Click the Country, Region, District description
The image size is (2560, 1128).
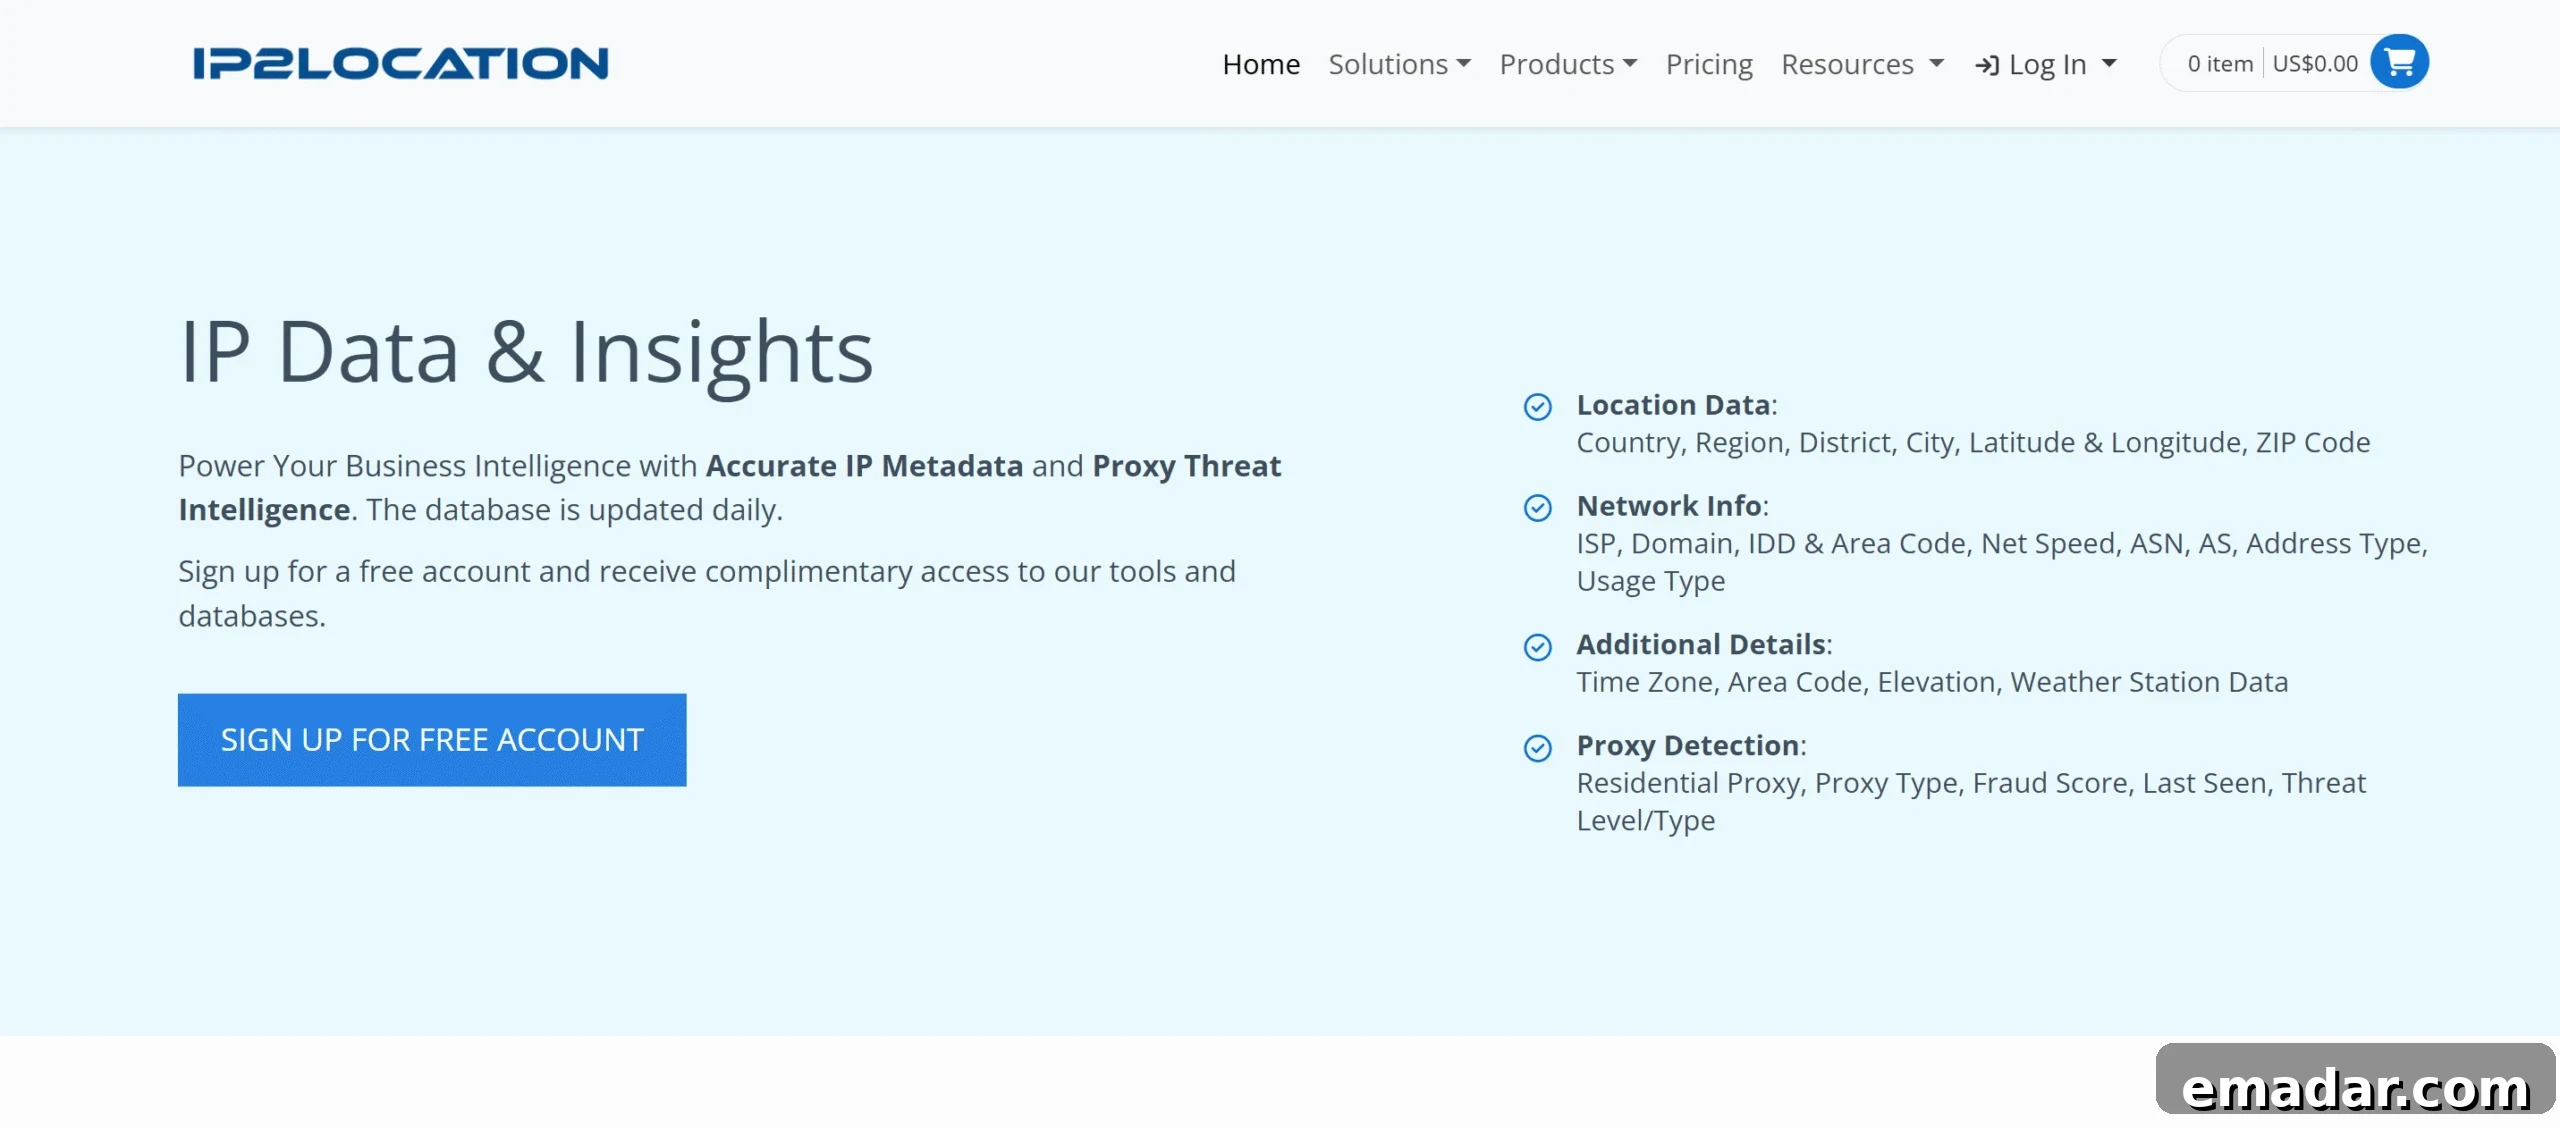point(1973,443)
